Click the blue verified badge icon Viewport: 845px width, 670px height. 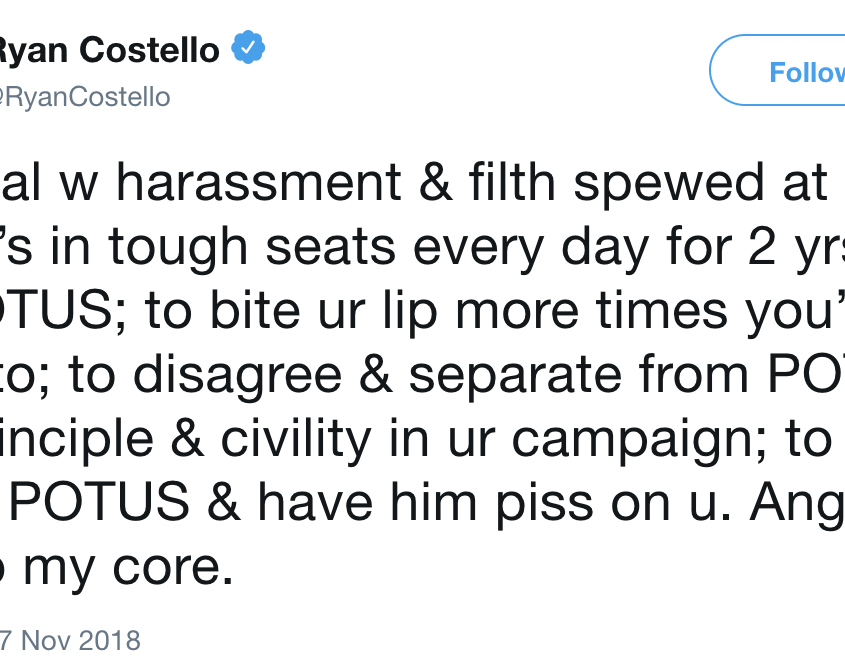(x=248, y=47)
